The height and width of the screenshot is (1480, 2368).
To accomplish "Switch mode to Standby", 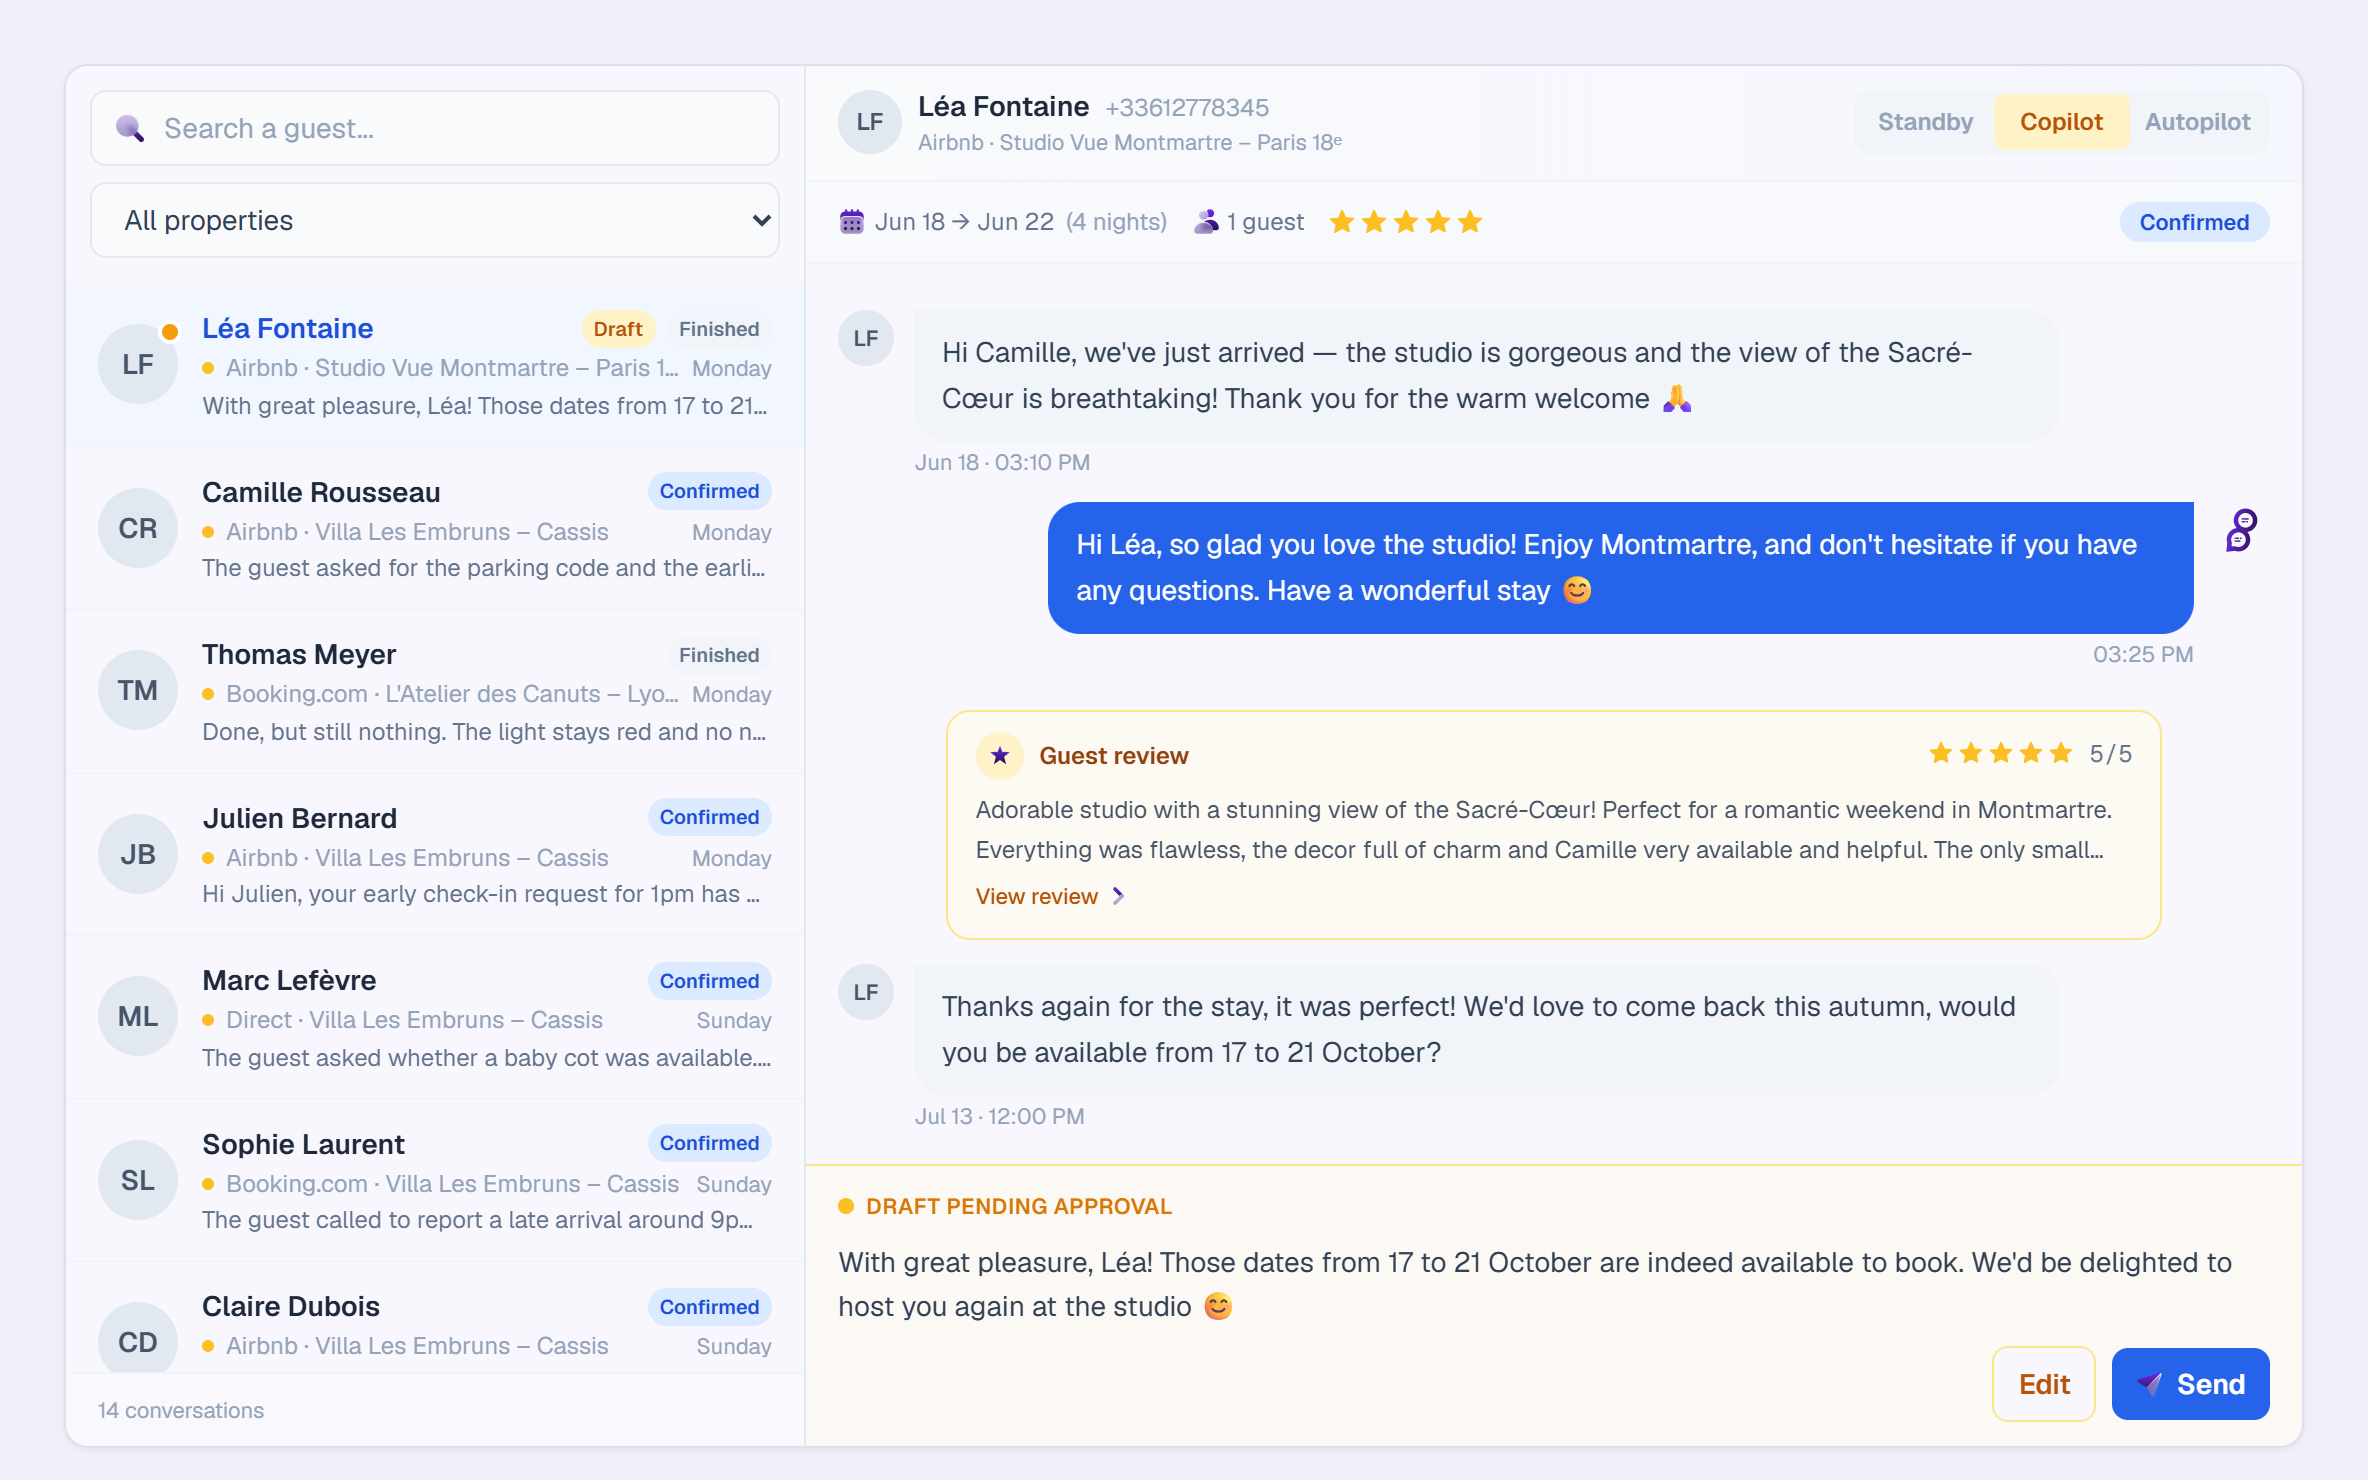I will point(1925,122).
